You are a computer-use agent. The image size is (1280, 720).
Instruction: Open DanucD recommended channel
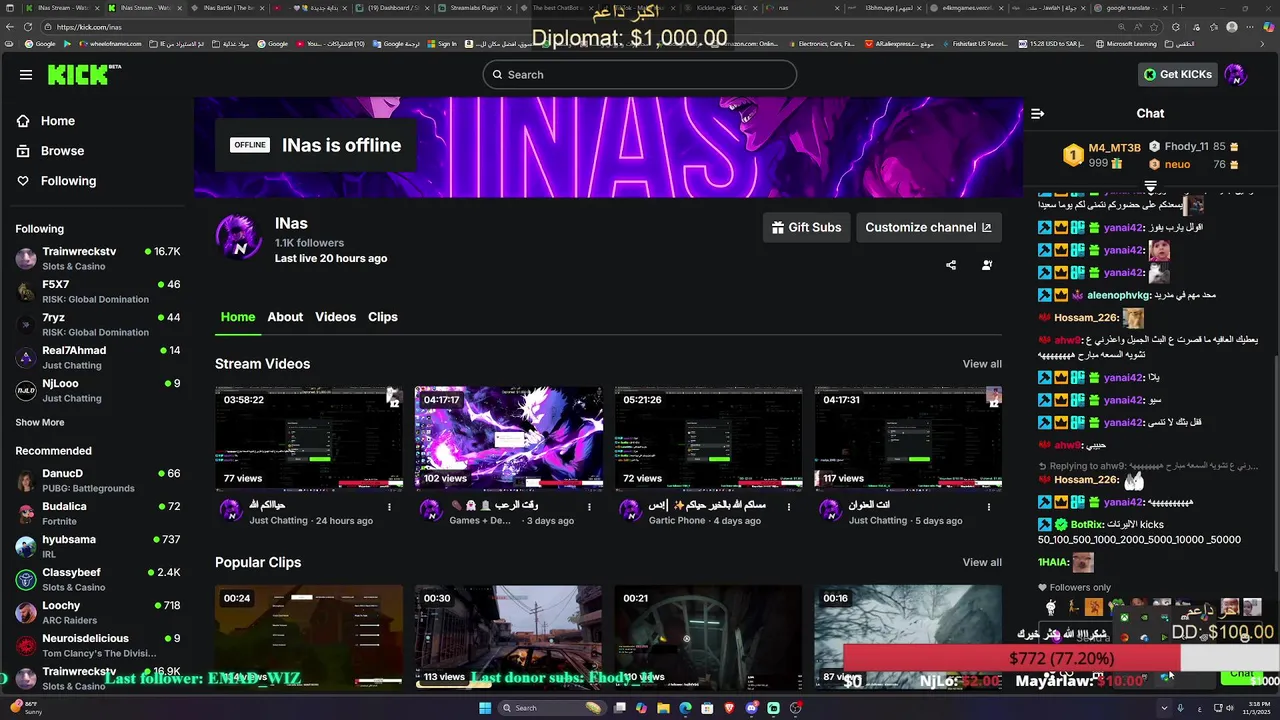[97, 481]
